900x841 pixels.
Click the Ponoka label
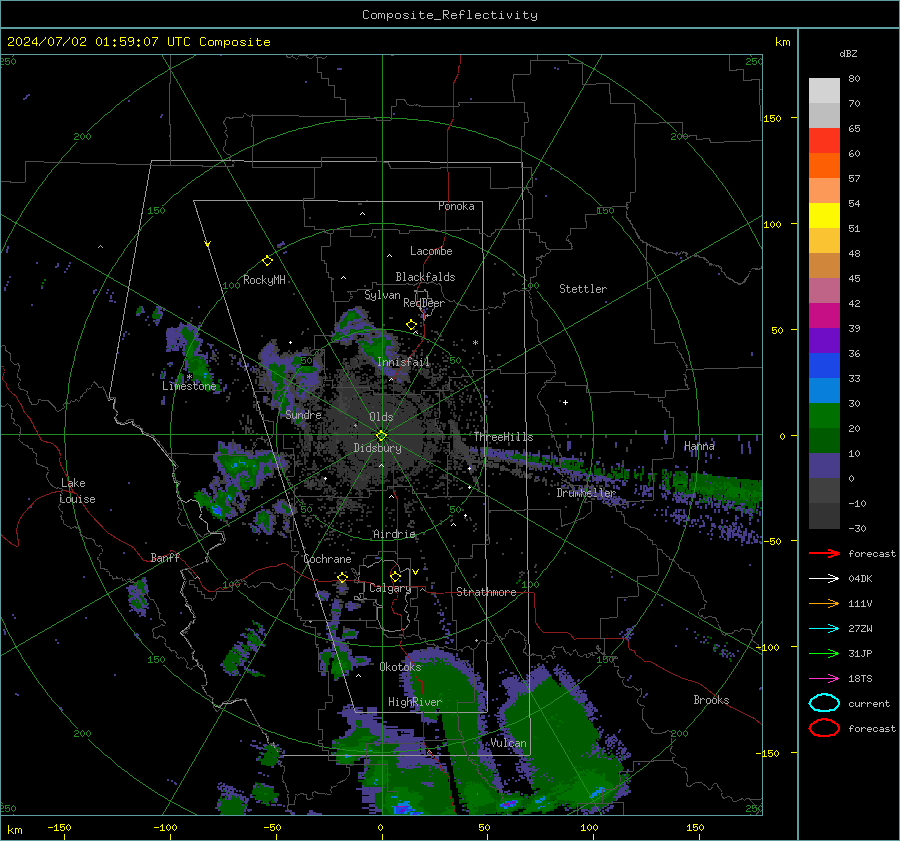[x=456, y=206]
